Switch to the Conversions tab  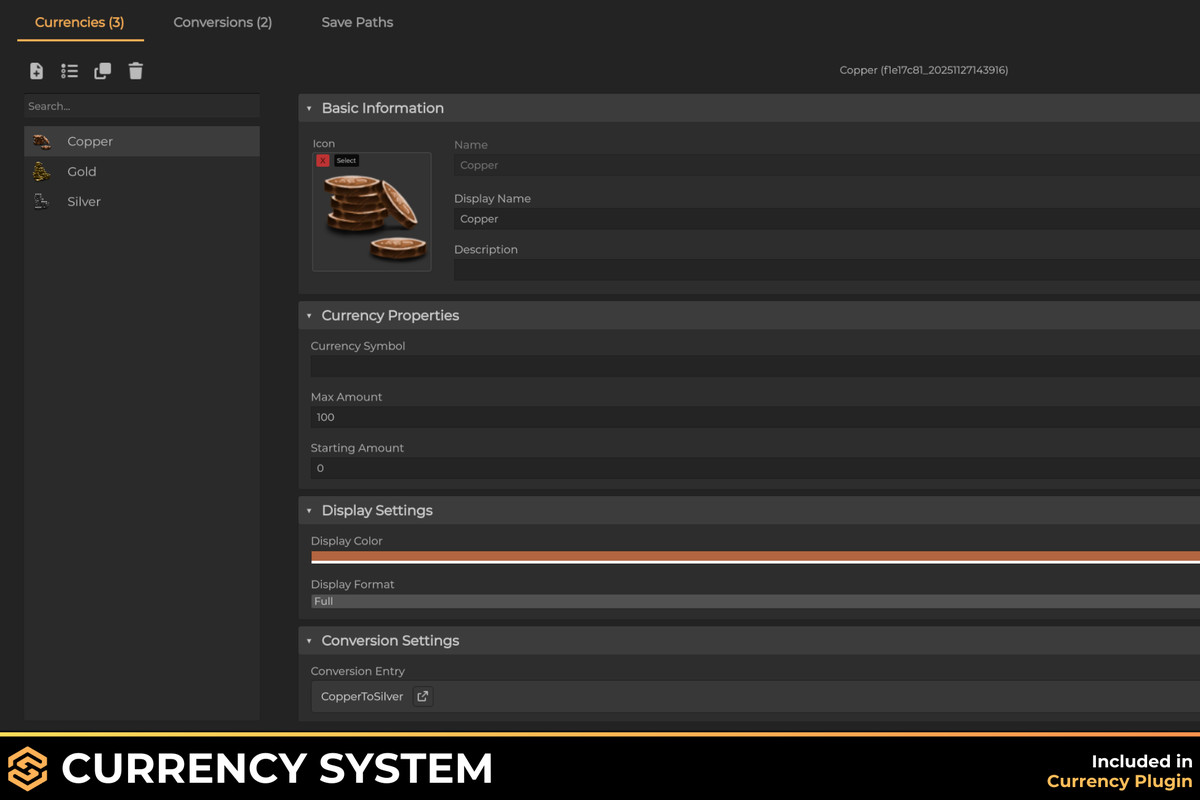(x=222, y=22)
